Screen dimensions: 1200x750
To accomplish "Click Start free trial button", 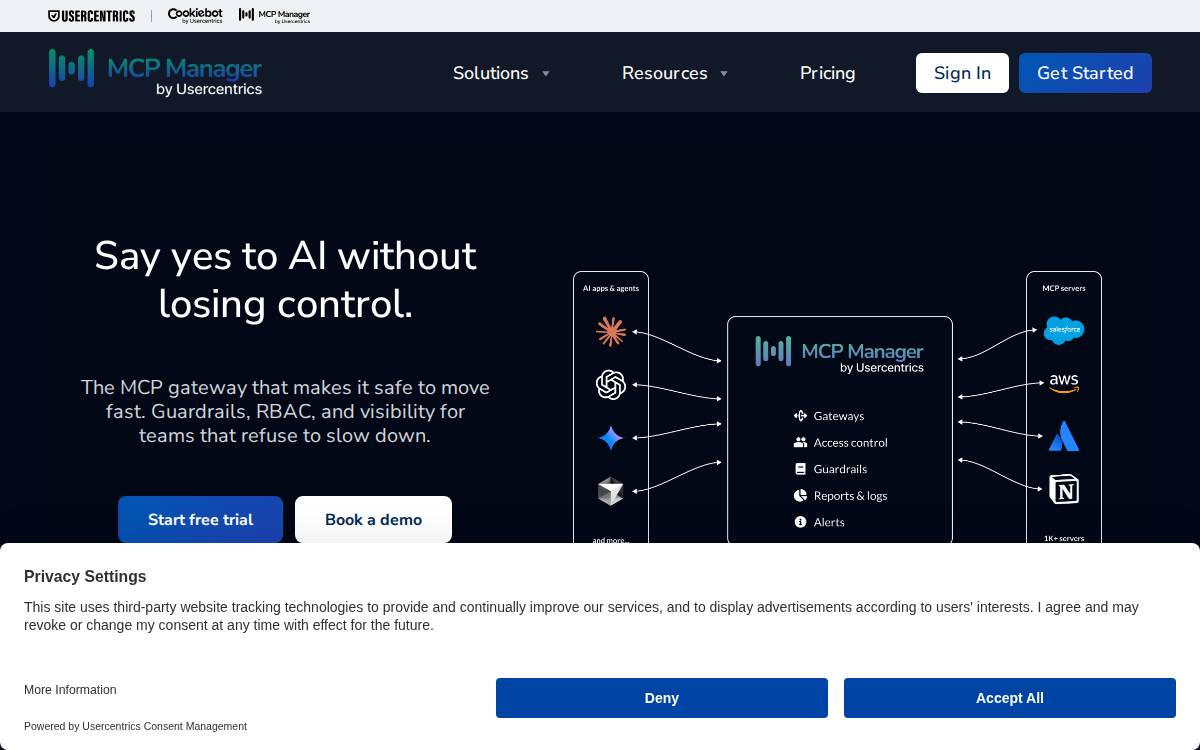I will pyautogui.click(x=200, y=520).
